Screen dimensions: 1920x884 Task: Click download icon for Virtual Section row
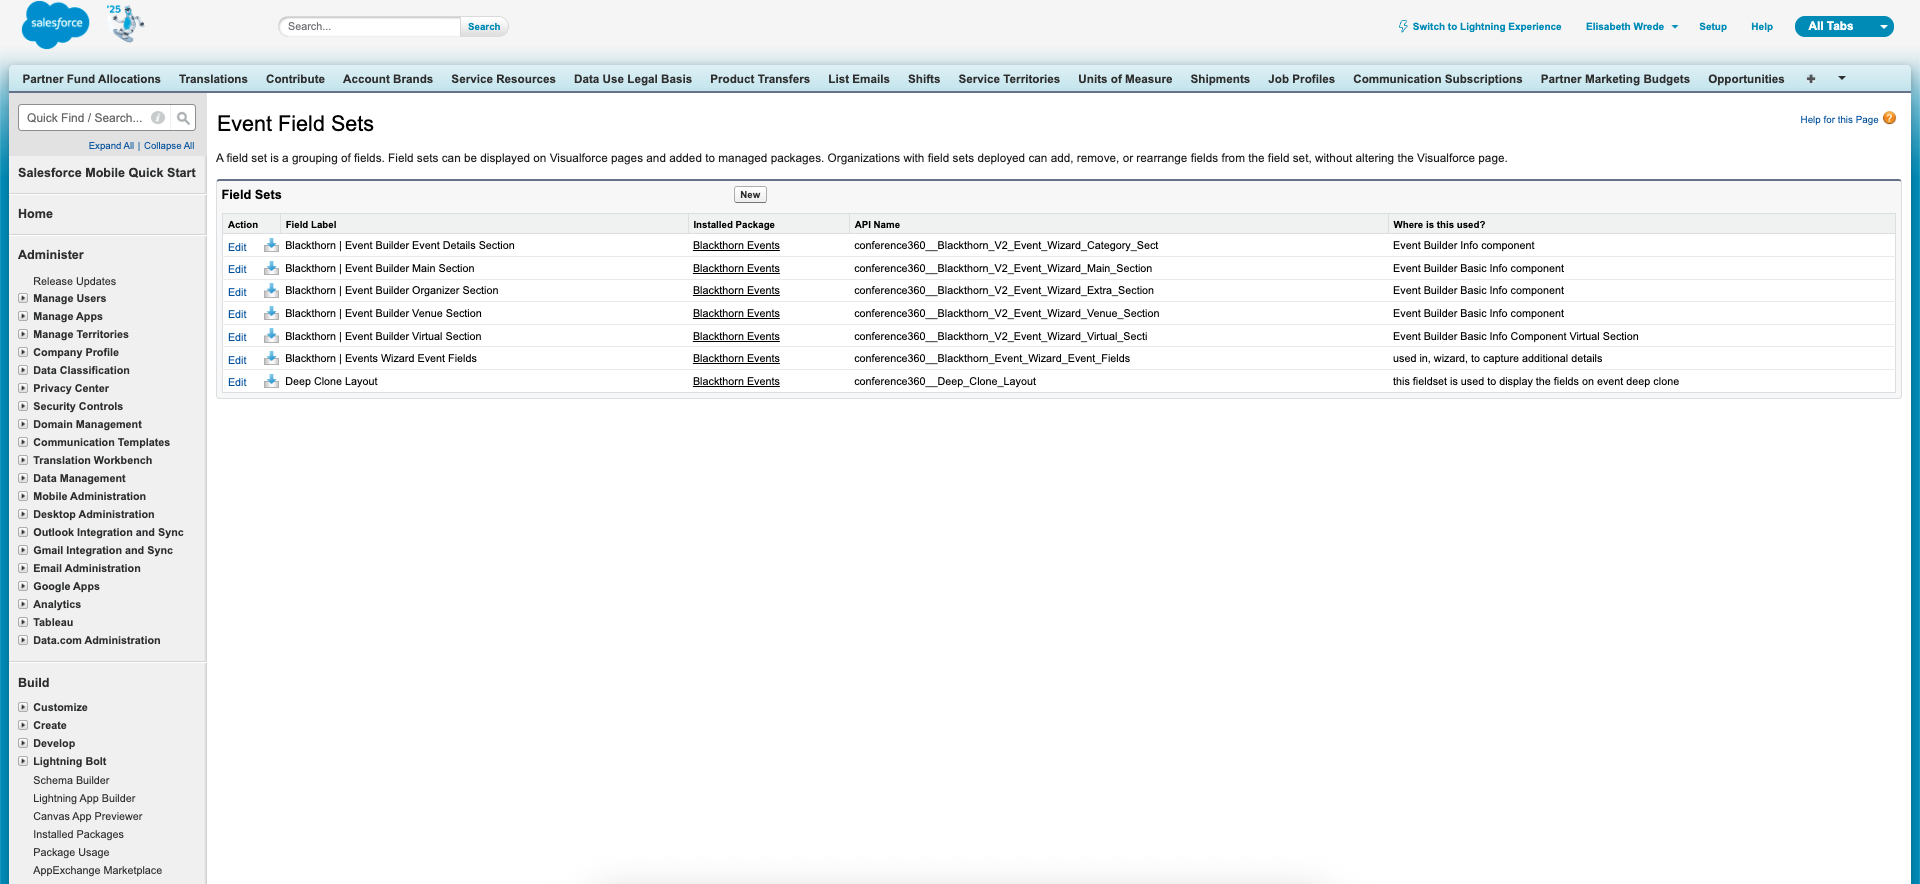(x=271, y=336)
